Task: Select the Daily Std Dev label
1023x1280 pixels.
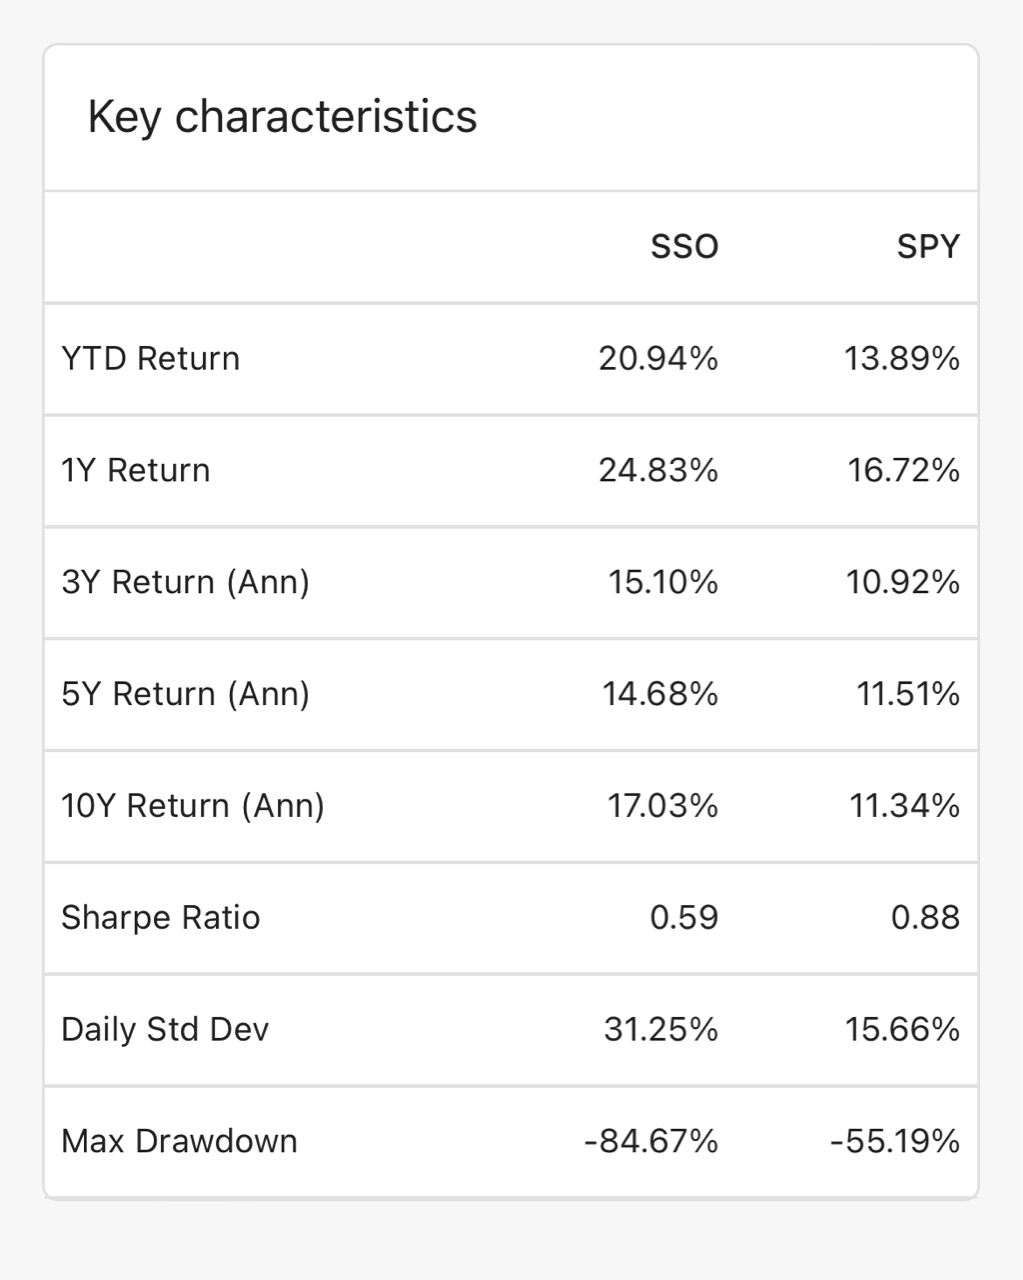Action: tap(165, 1029)
